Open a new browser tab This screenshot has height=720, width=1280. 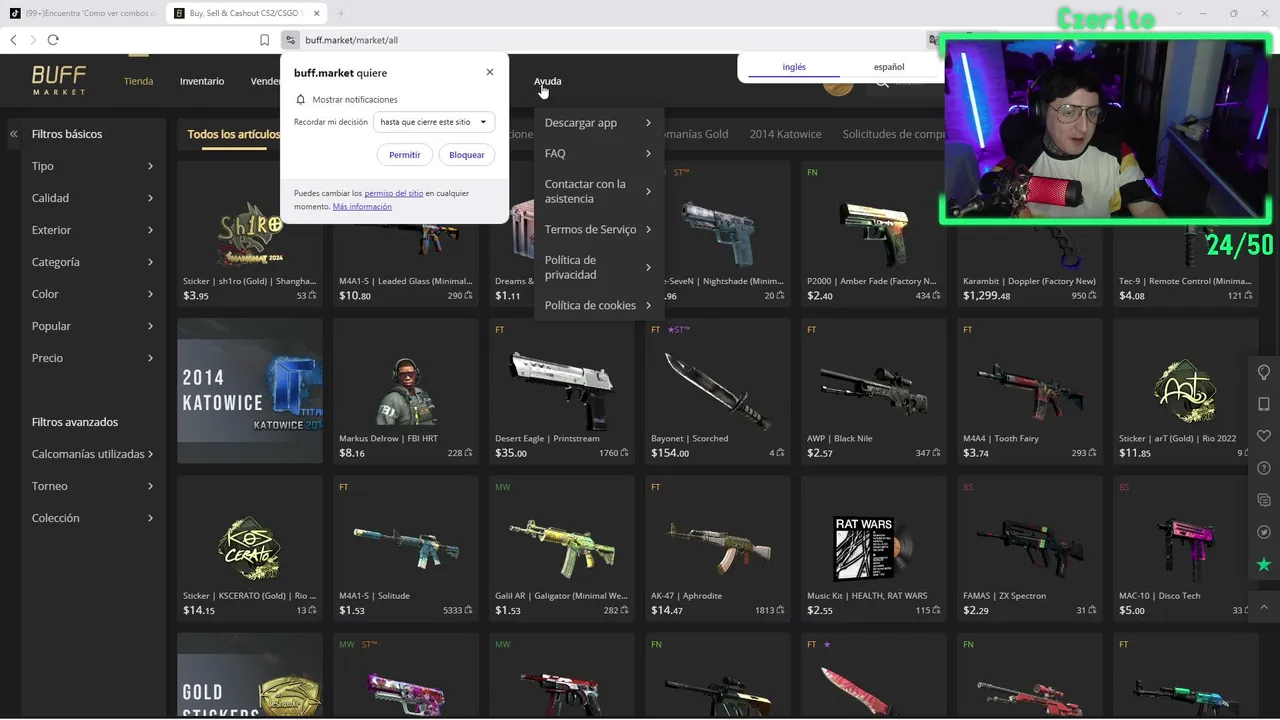tap(340, 13)
